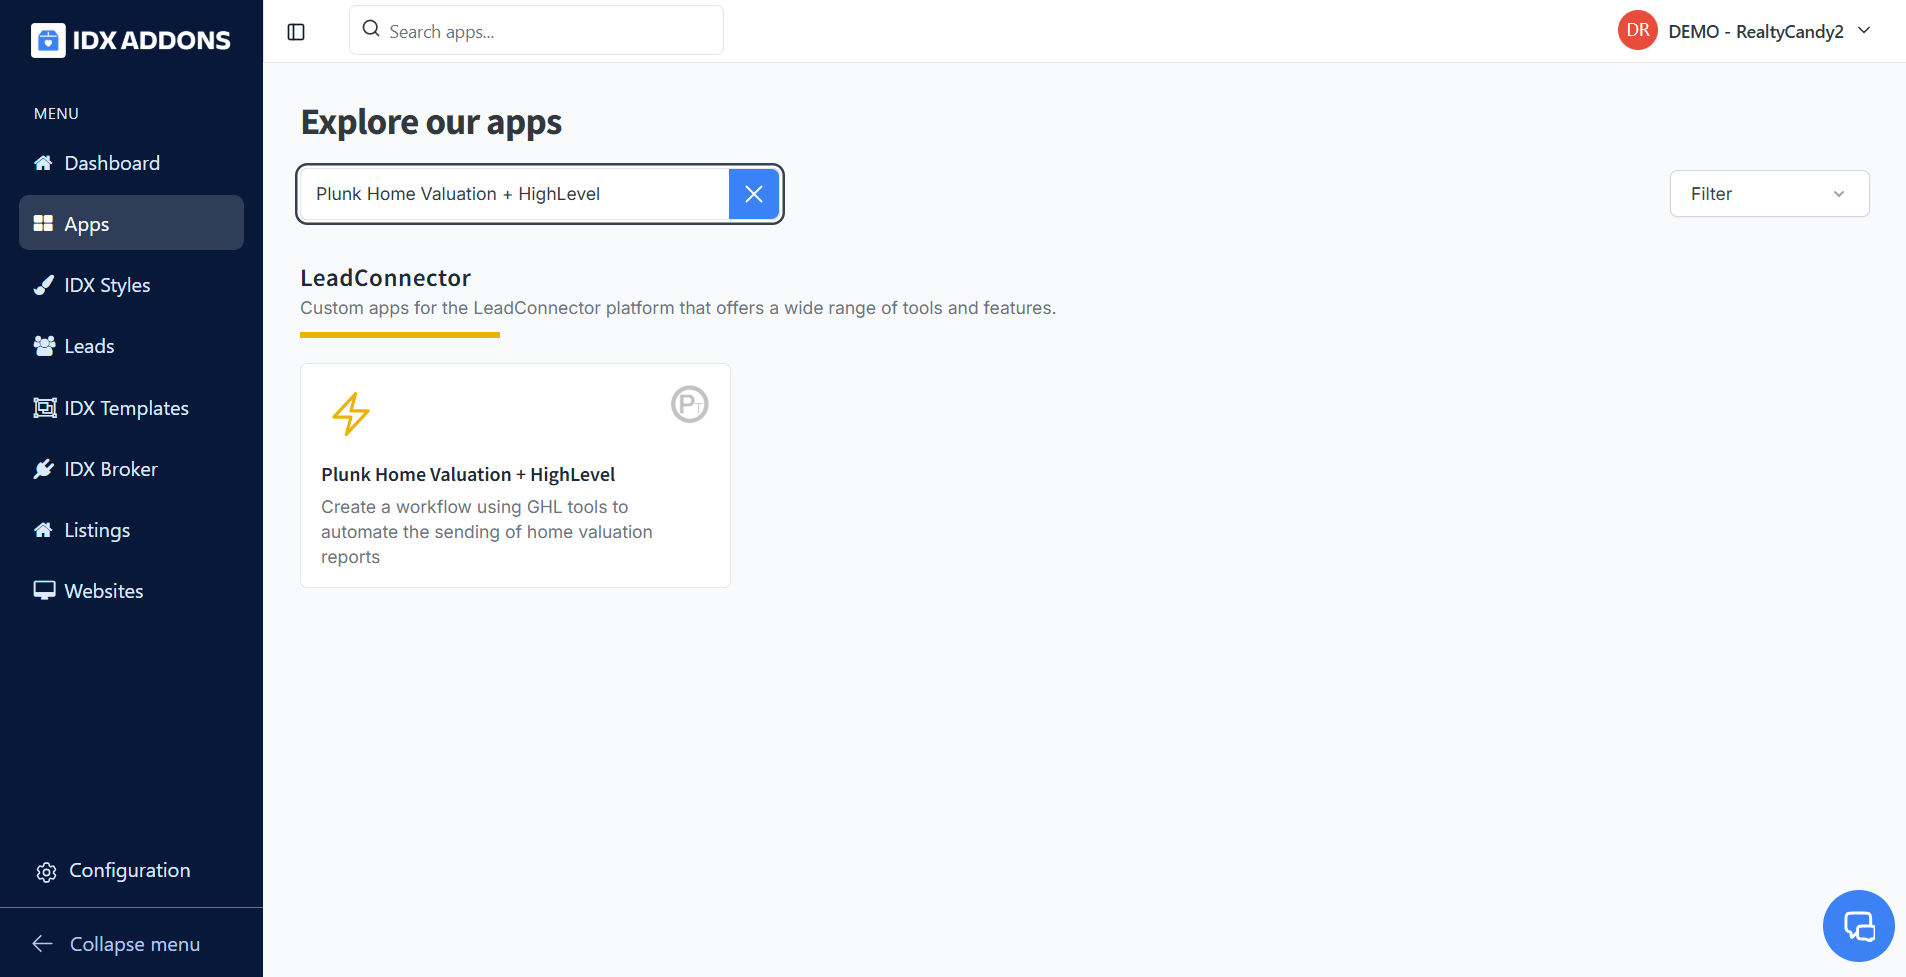Toggle the sidebar panel icon
The image size is (1906, 977).
click(x=296, y=32)
